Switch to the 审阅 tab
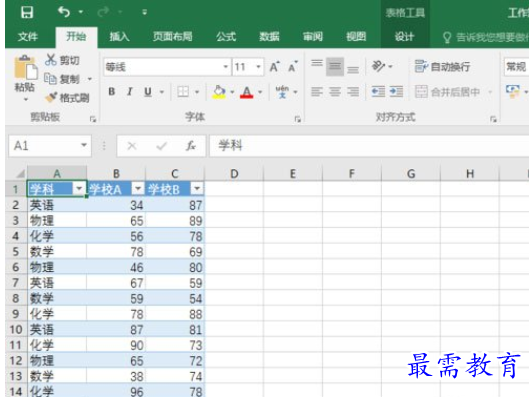The height and width of the screenshot is (397, 529). tap(313, 36)
